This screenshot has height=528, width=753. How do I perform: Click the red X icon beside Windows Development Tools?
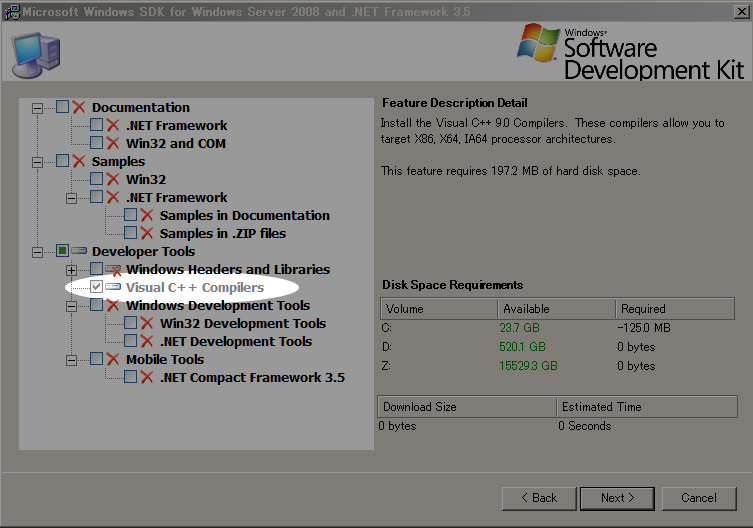113,306
